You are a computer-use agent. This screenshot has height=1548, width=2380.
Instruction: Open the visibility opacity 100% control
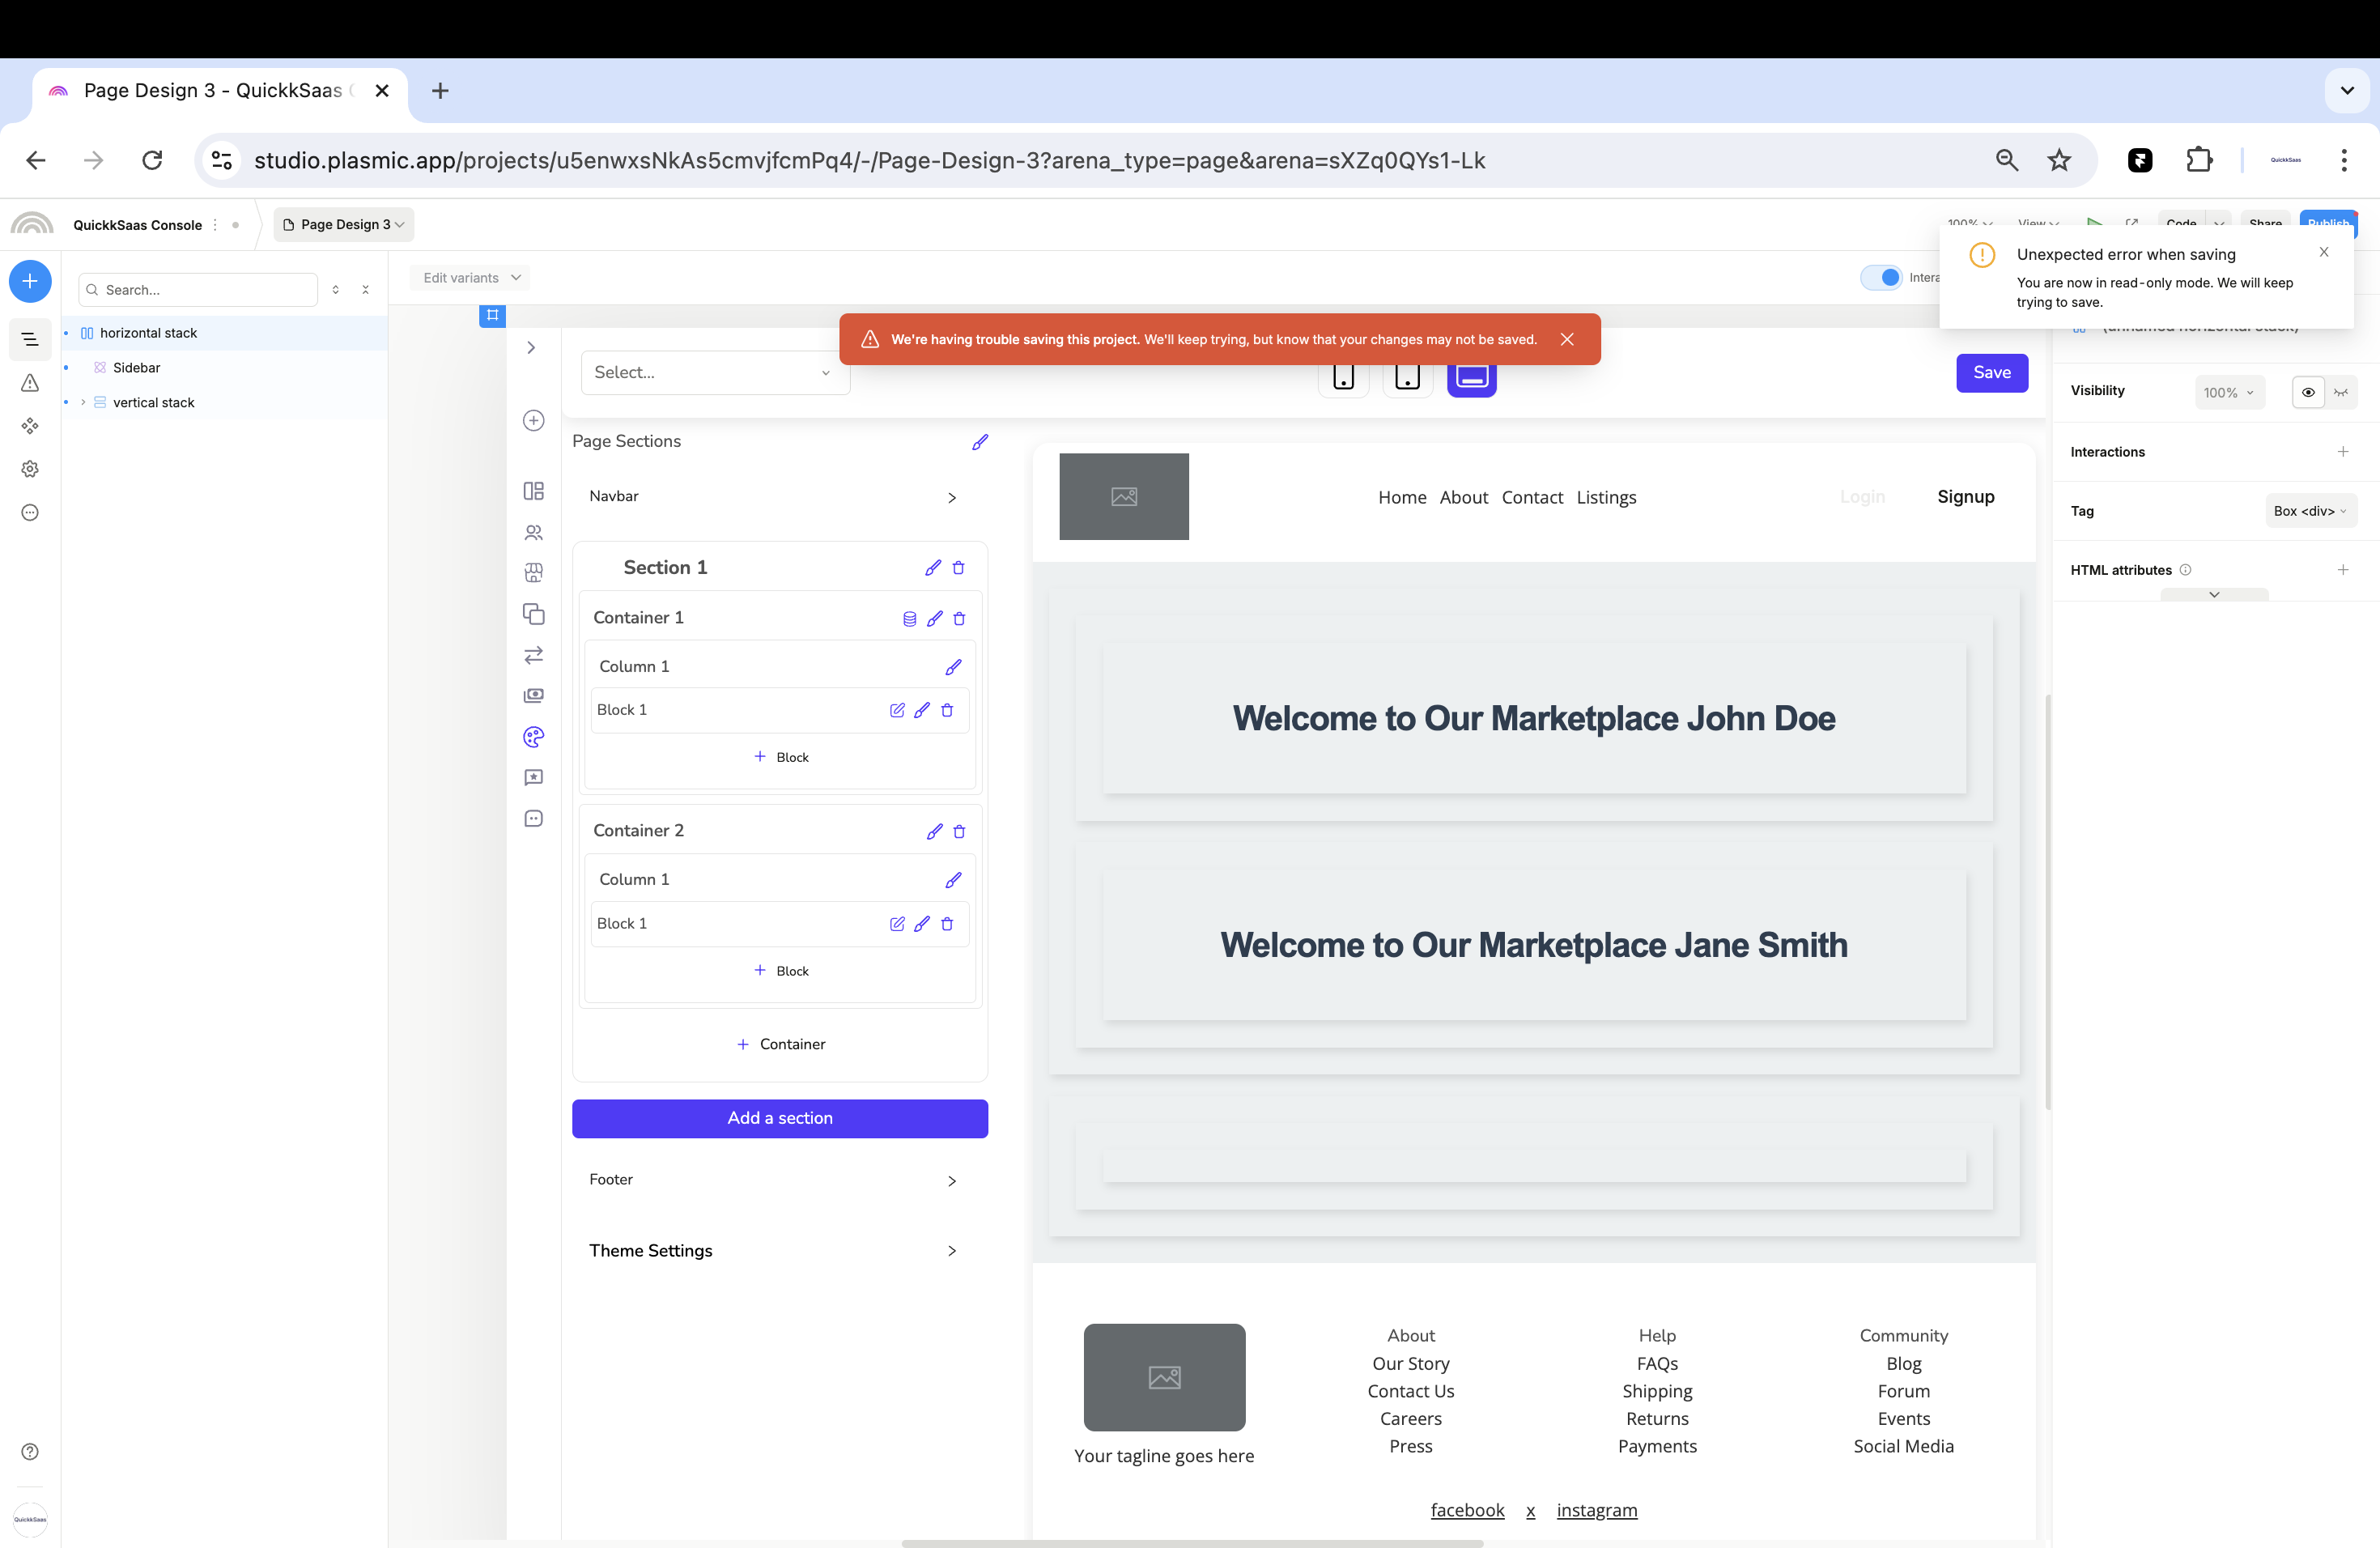pos(2227,392)
